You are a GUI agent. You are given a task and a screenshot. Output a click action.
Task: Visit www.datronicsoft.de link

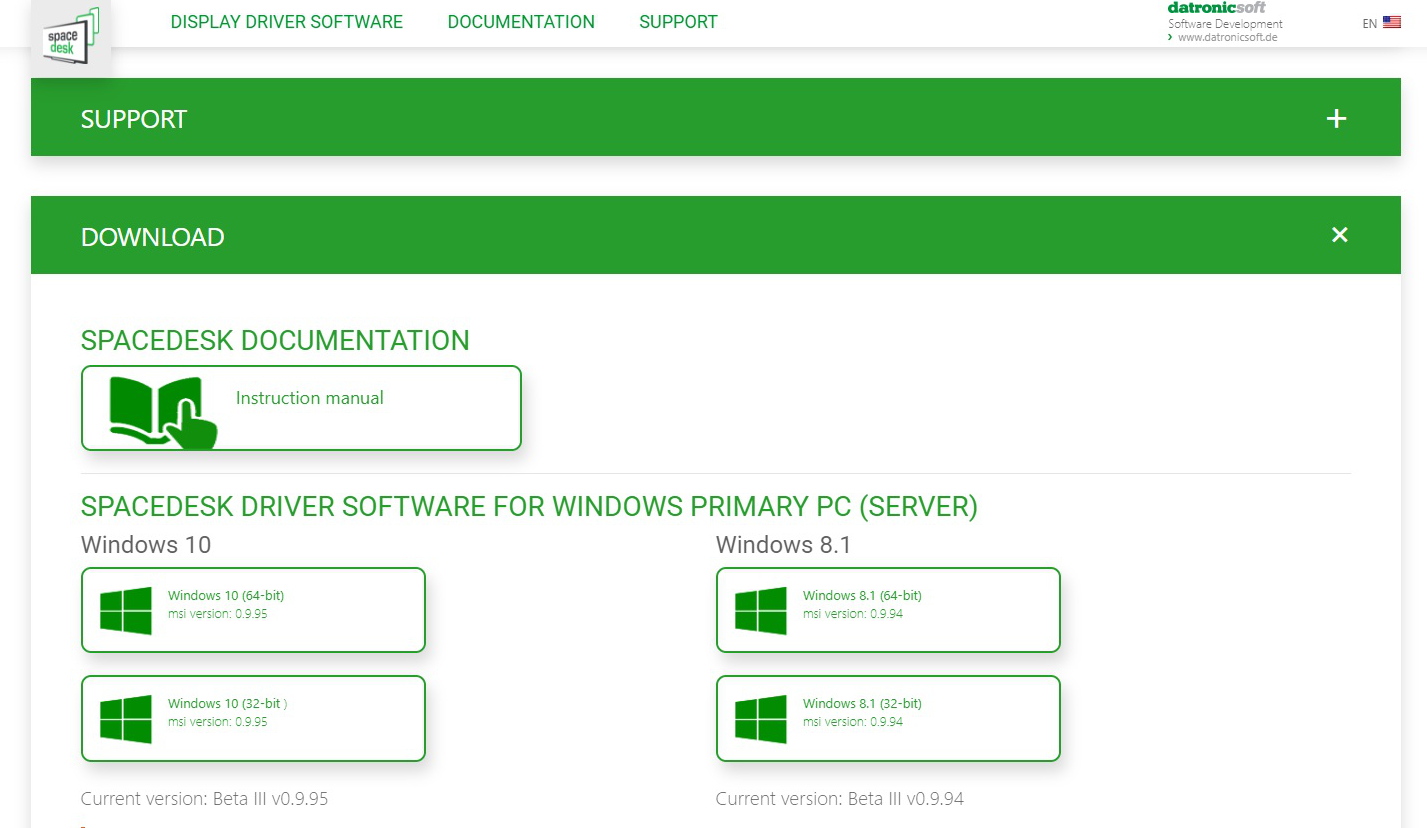pyautogui.click(x=1227, y=37)
